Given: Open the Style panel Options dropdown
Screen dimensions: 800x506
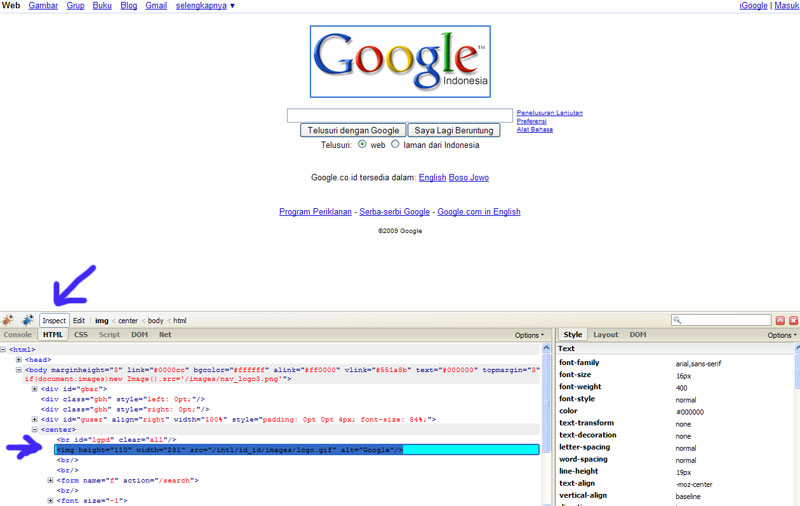Looking at the screenshot, I should [782, 335].
